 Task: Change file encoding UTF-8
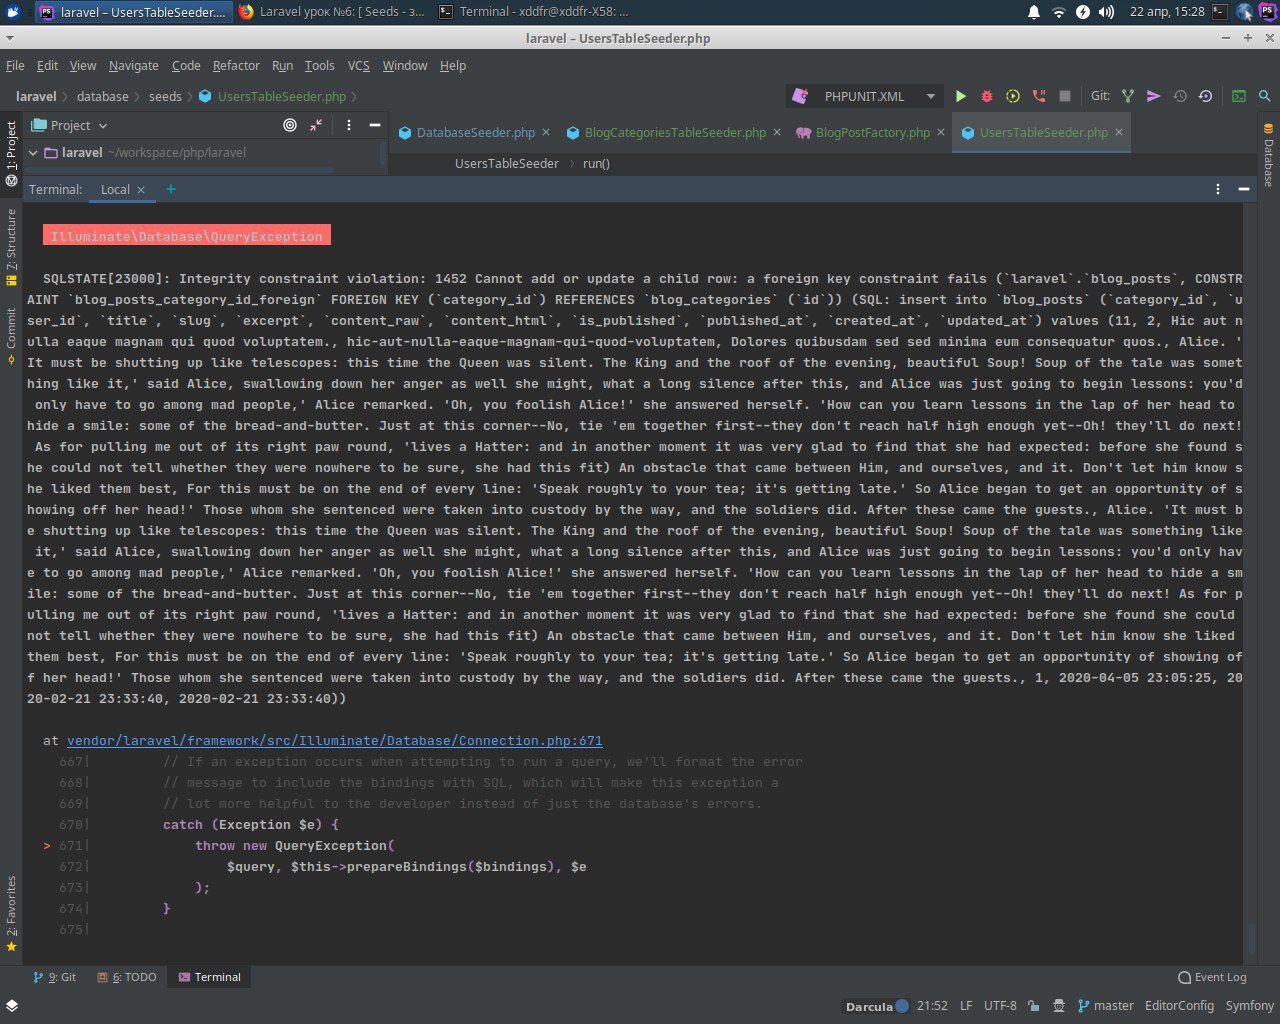coord(1000,1006)
